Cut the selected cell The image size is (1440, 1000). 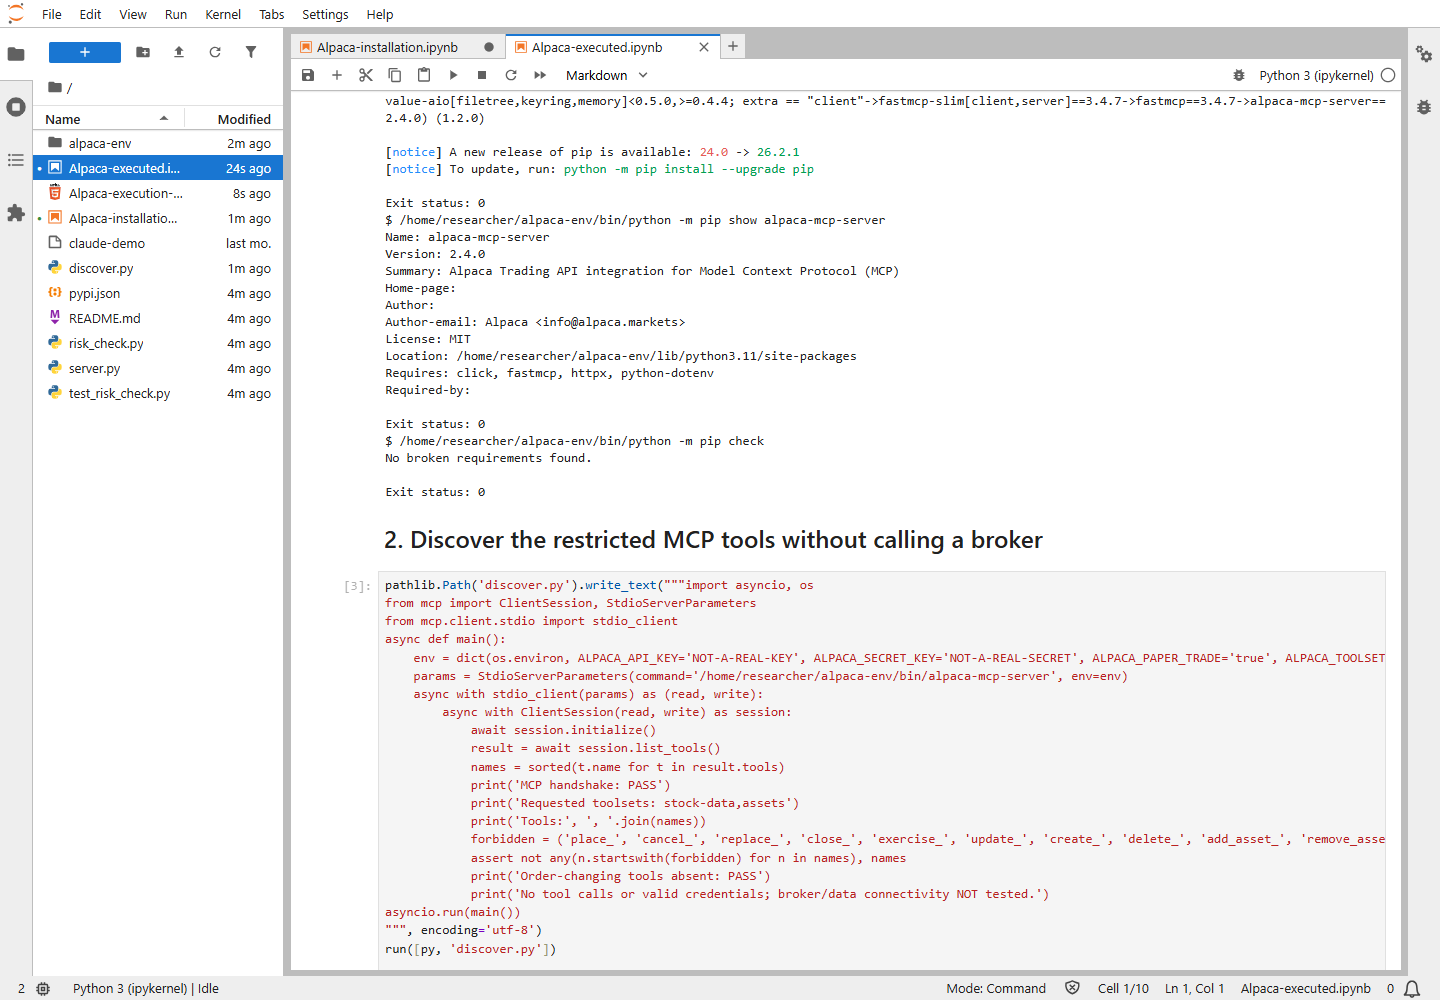pyautogui.click(x=366, y=75)
